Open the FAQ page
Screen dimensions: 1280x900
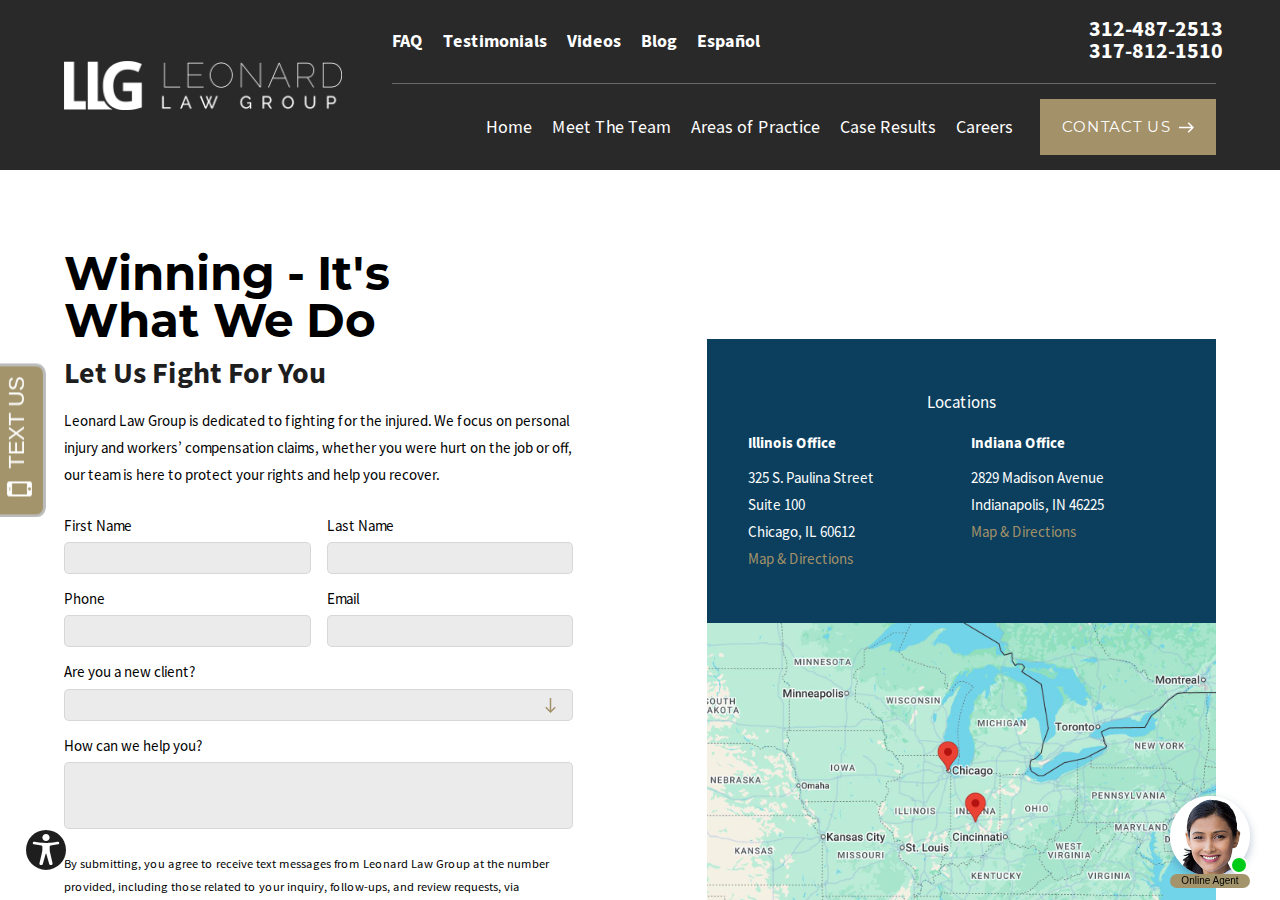pyautogui.click(x=407, y=41)
